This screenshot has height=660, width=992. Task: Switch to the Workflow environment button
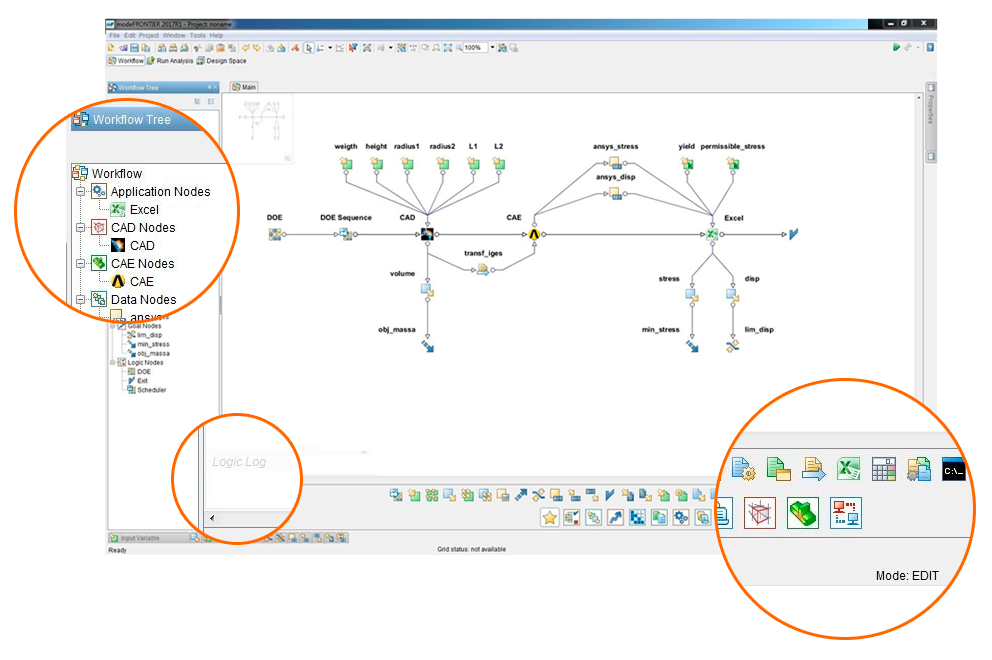click(126, 61)
